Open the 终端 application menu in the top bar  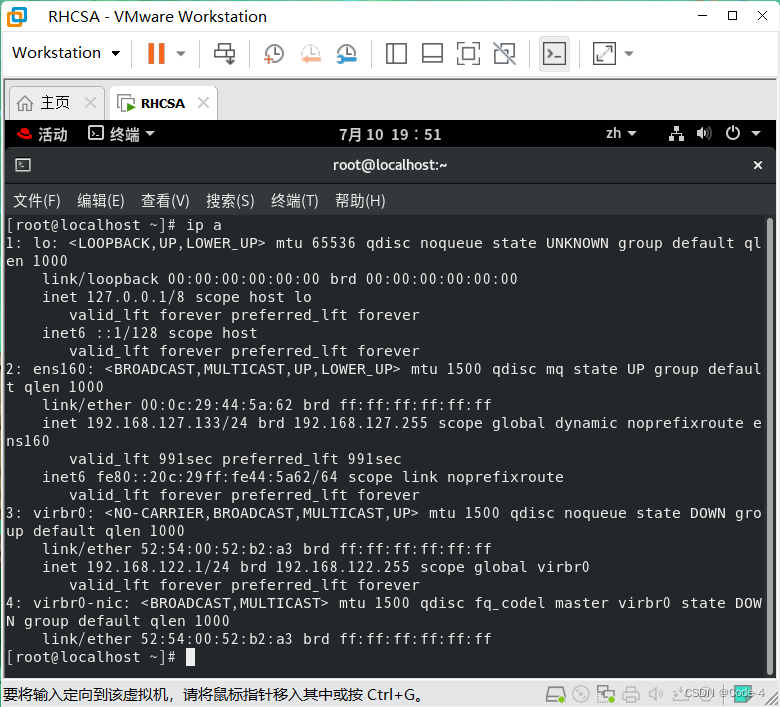coord(121,134)
